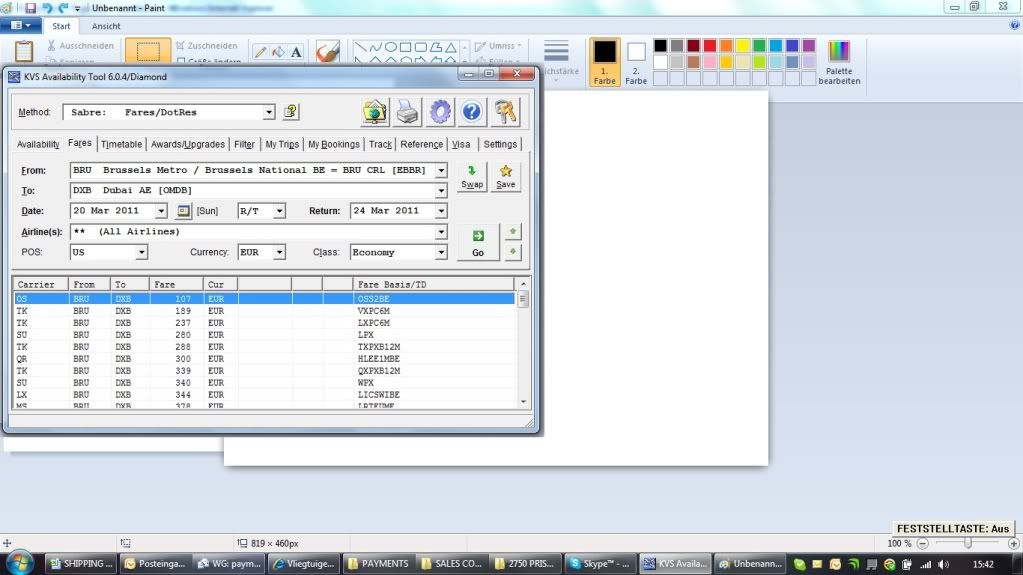Sort results by Fare column header
1023x575 pixels.
(176, 285)
